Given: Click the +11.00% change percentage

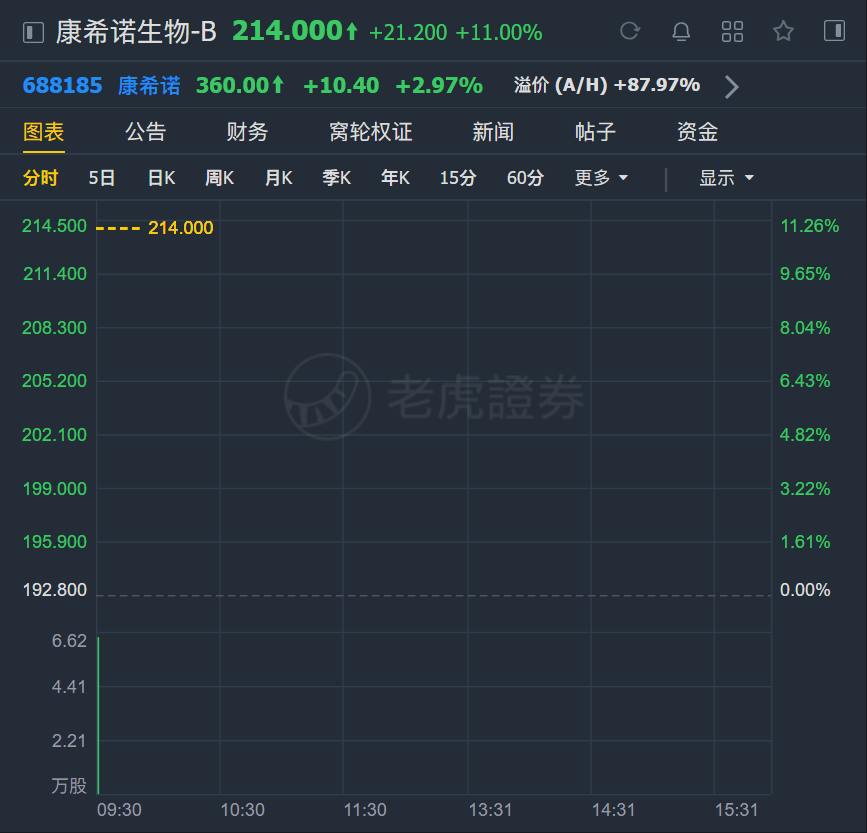Looking at the screenshot, I should pyautogui.click(x=499, y=33).
